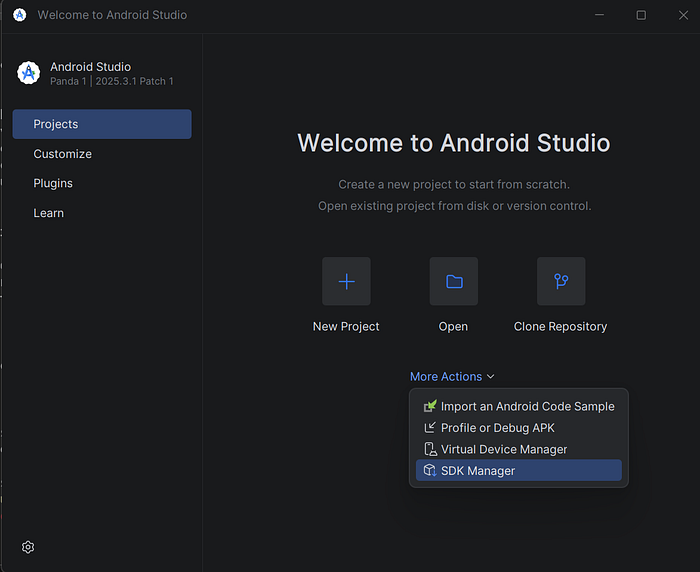This screenshot has height=572, width=700.
Task: Switch to the Customize tab
Action: (102, 154)
